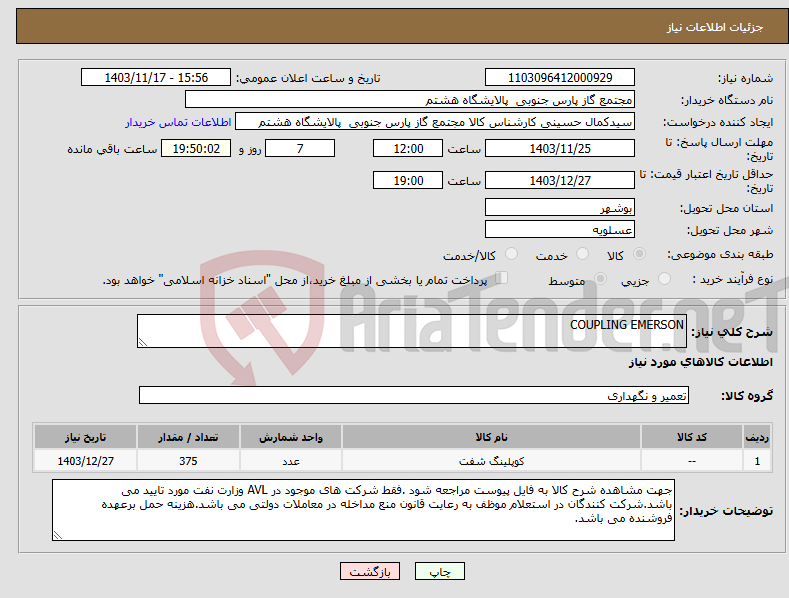Image resolution: width=789 pixels, height=598 pixels.
Task: Click the announcement date field 1403/11/17 - 15:56
Action: point(156,78)
